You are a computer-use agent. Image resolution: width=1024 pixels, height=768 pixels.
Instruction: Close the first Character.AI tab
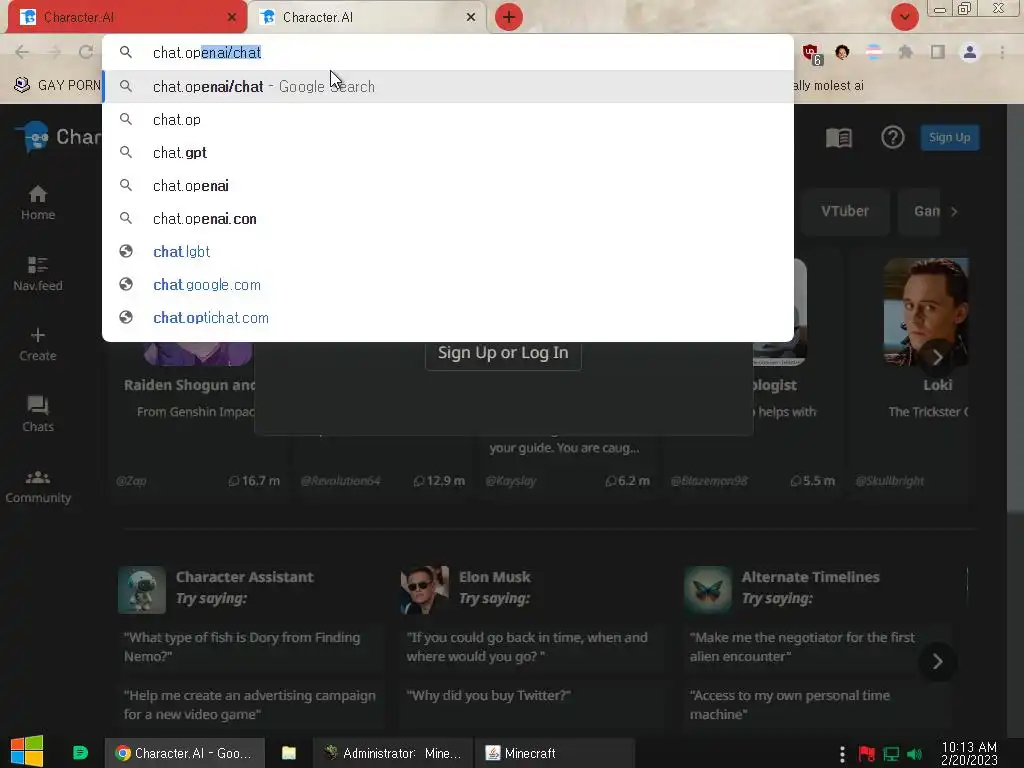point(232,17)
